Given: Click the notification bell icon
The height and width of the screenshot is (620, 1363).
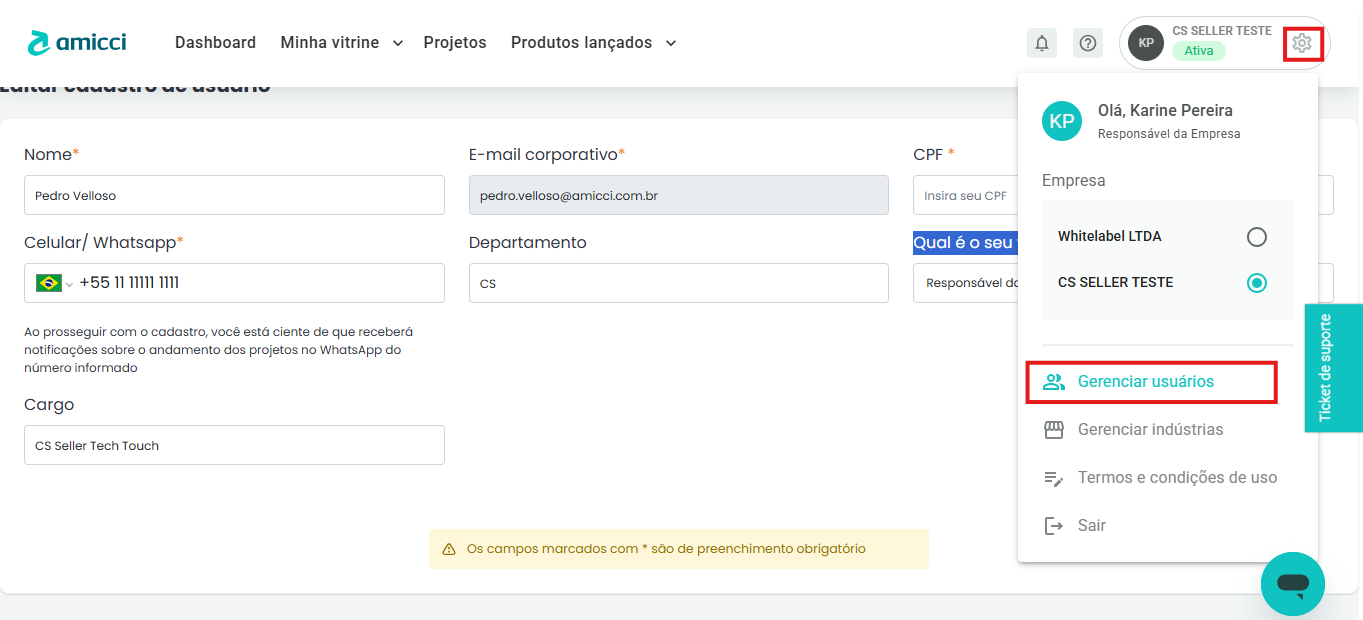Looking at the screenshot, I should pyautogui.click(x=1042, y=43).
